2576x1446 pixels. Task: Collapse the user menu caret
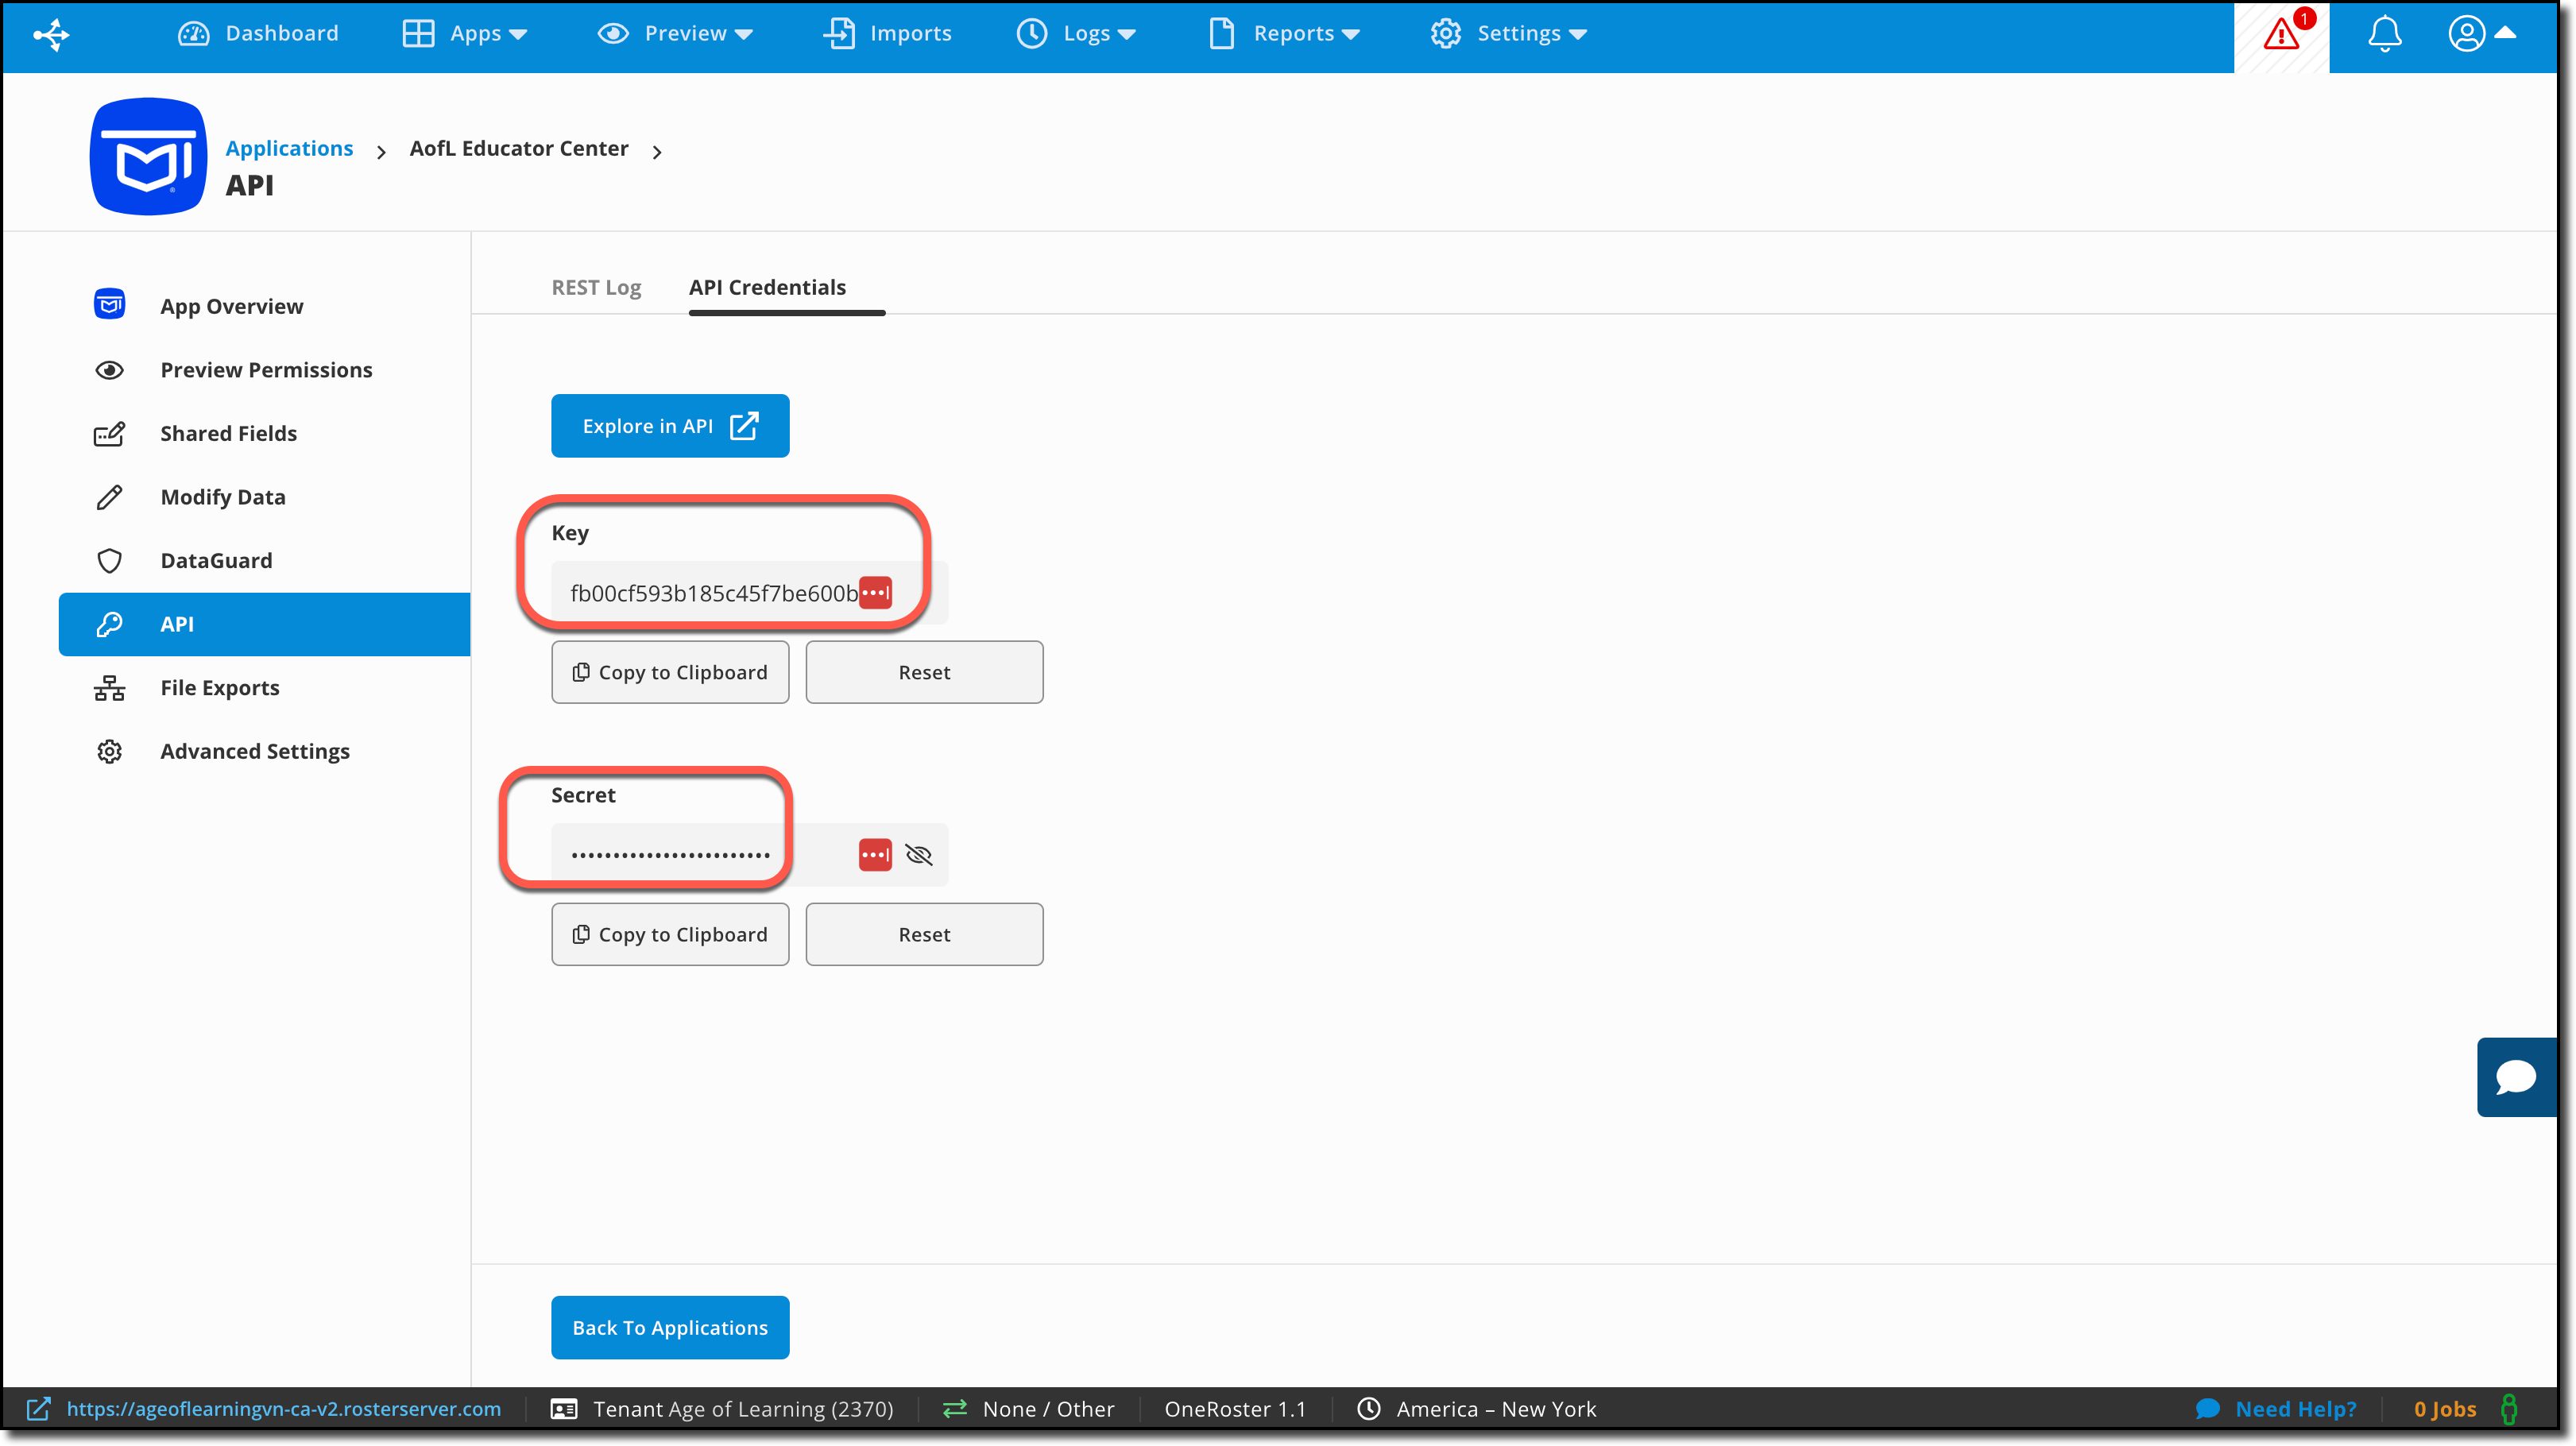(2505, 33)
